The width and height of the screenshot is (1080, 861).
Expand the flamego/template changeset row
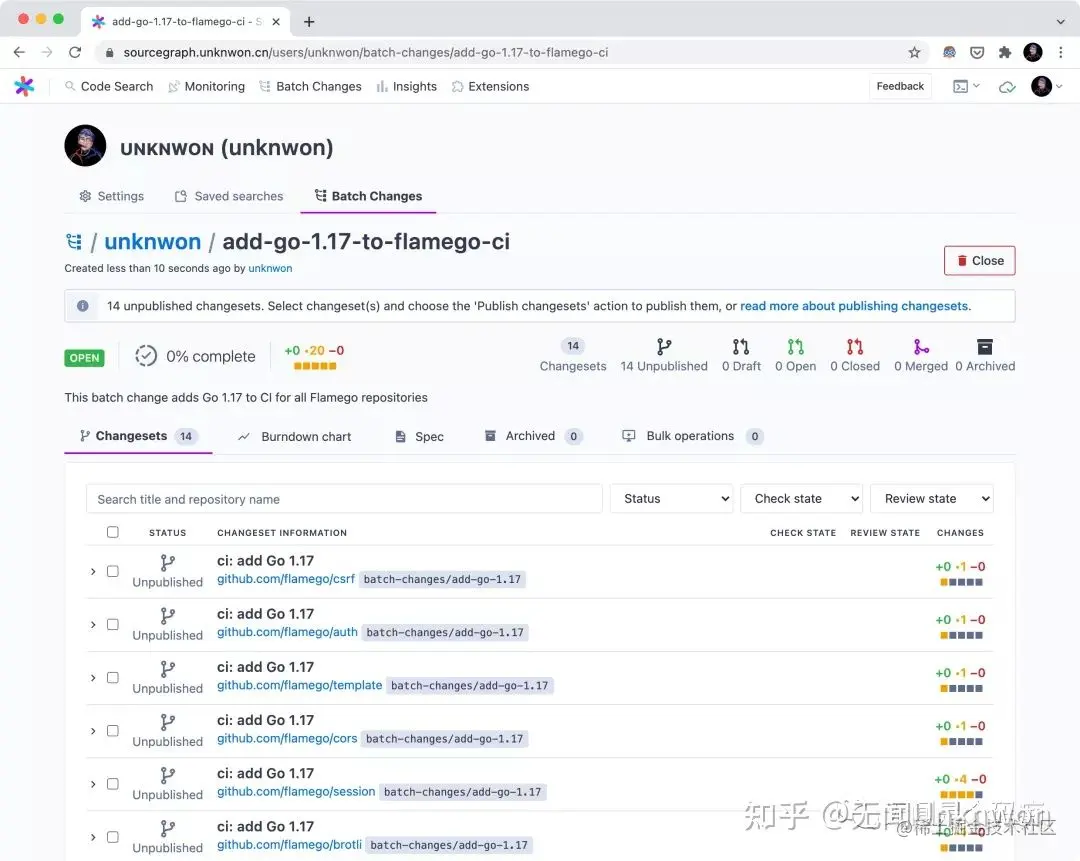coord(93,678)
